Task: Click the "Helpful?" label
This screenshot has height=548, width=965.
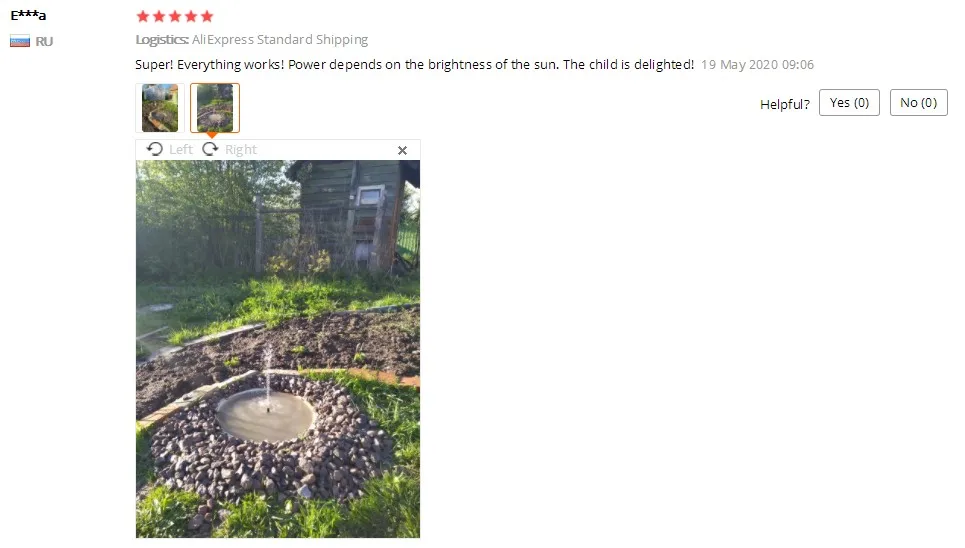Action: 785,104
